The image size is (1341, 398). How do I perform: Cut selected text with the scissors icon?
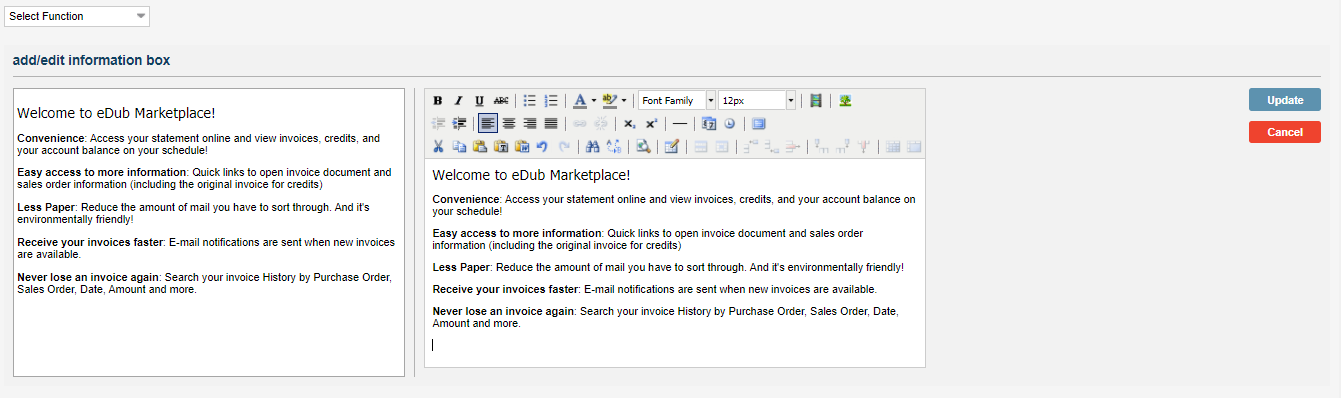[438, 146]
